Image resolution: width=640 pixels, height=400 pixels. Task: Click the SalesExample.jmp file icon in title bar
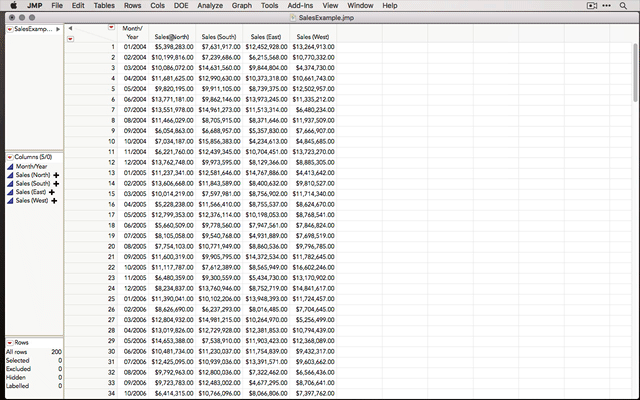[293, 18]
